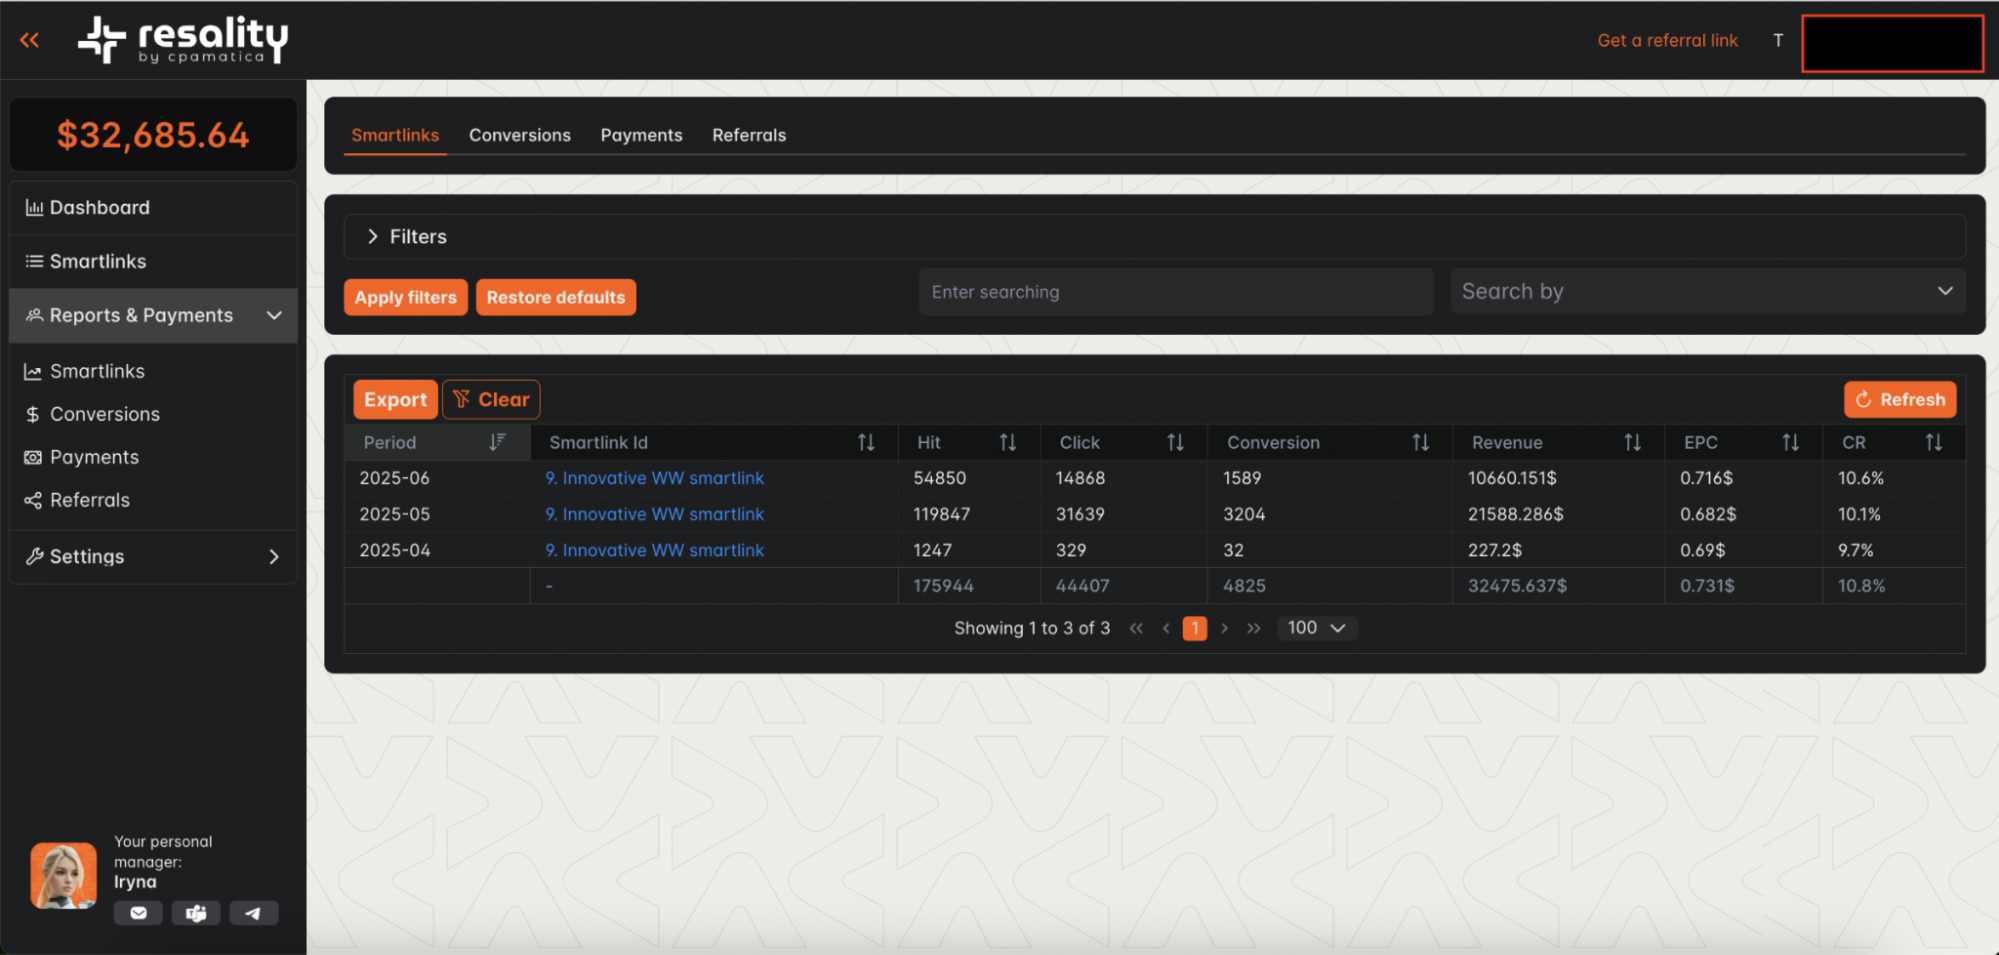Viewport: 1999px width, 955px height.
Task: Sort by Hit column arrows
Action: click(x=1007, y=442)
